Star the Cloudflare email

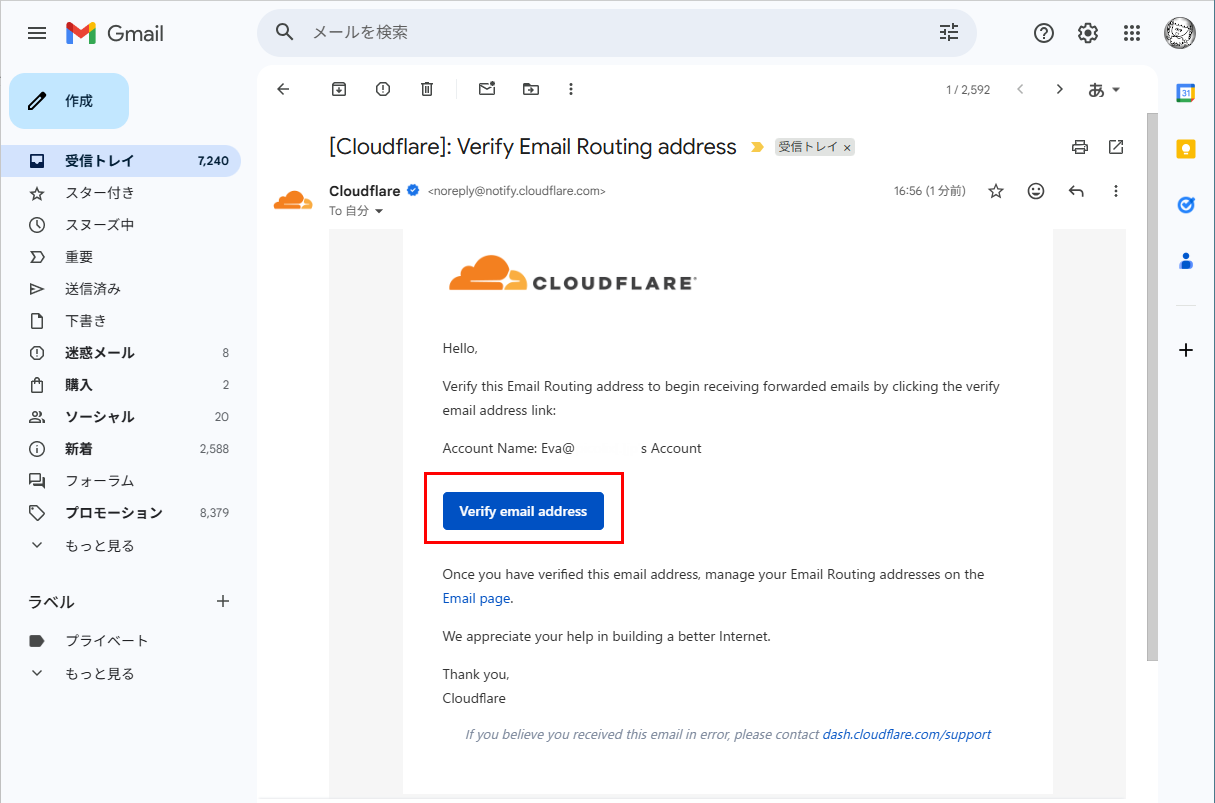995,190
